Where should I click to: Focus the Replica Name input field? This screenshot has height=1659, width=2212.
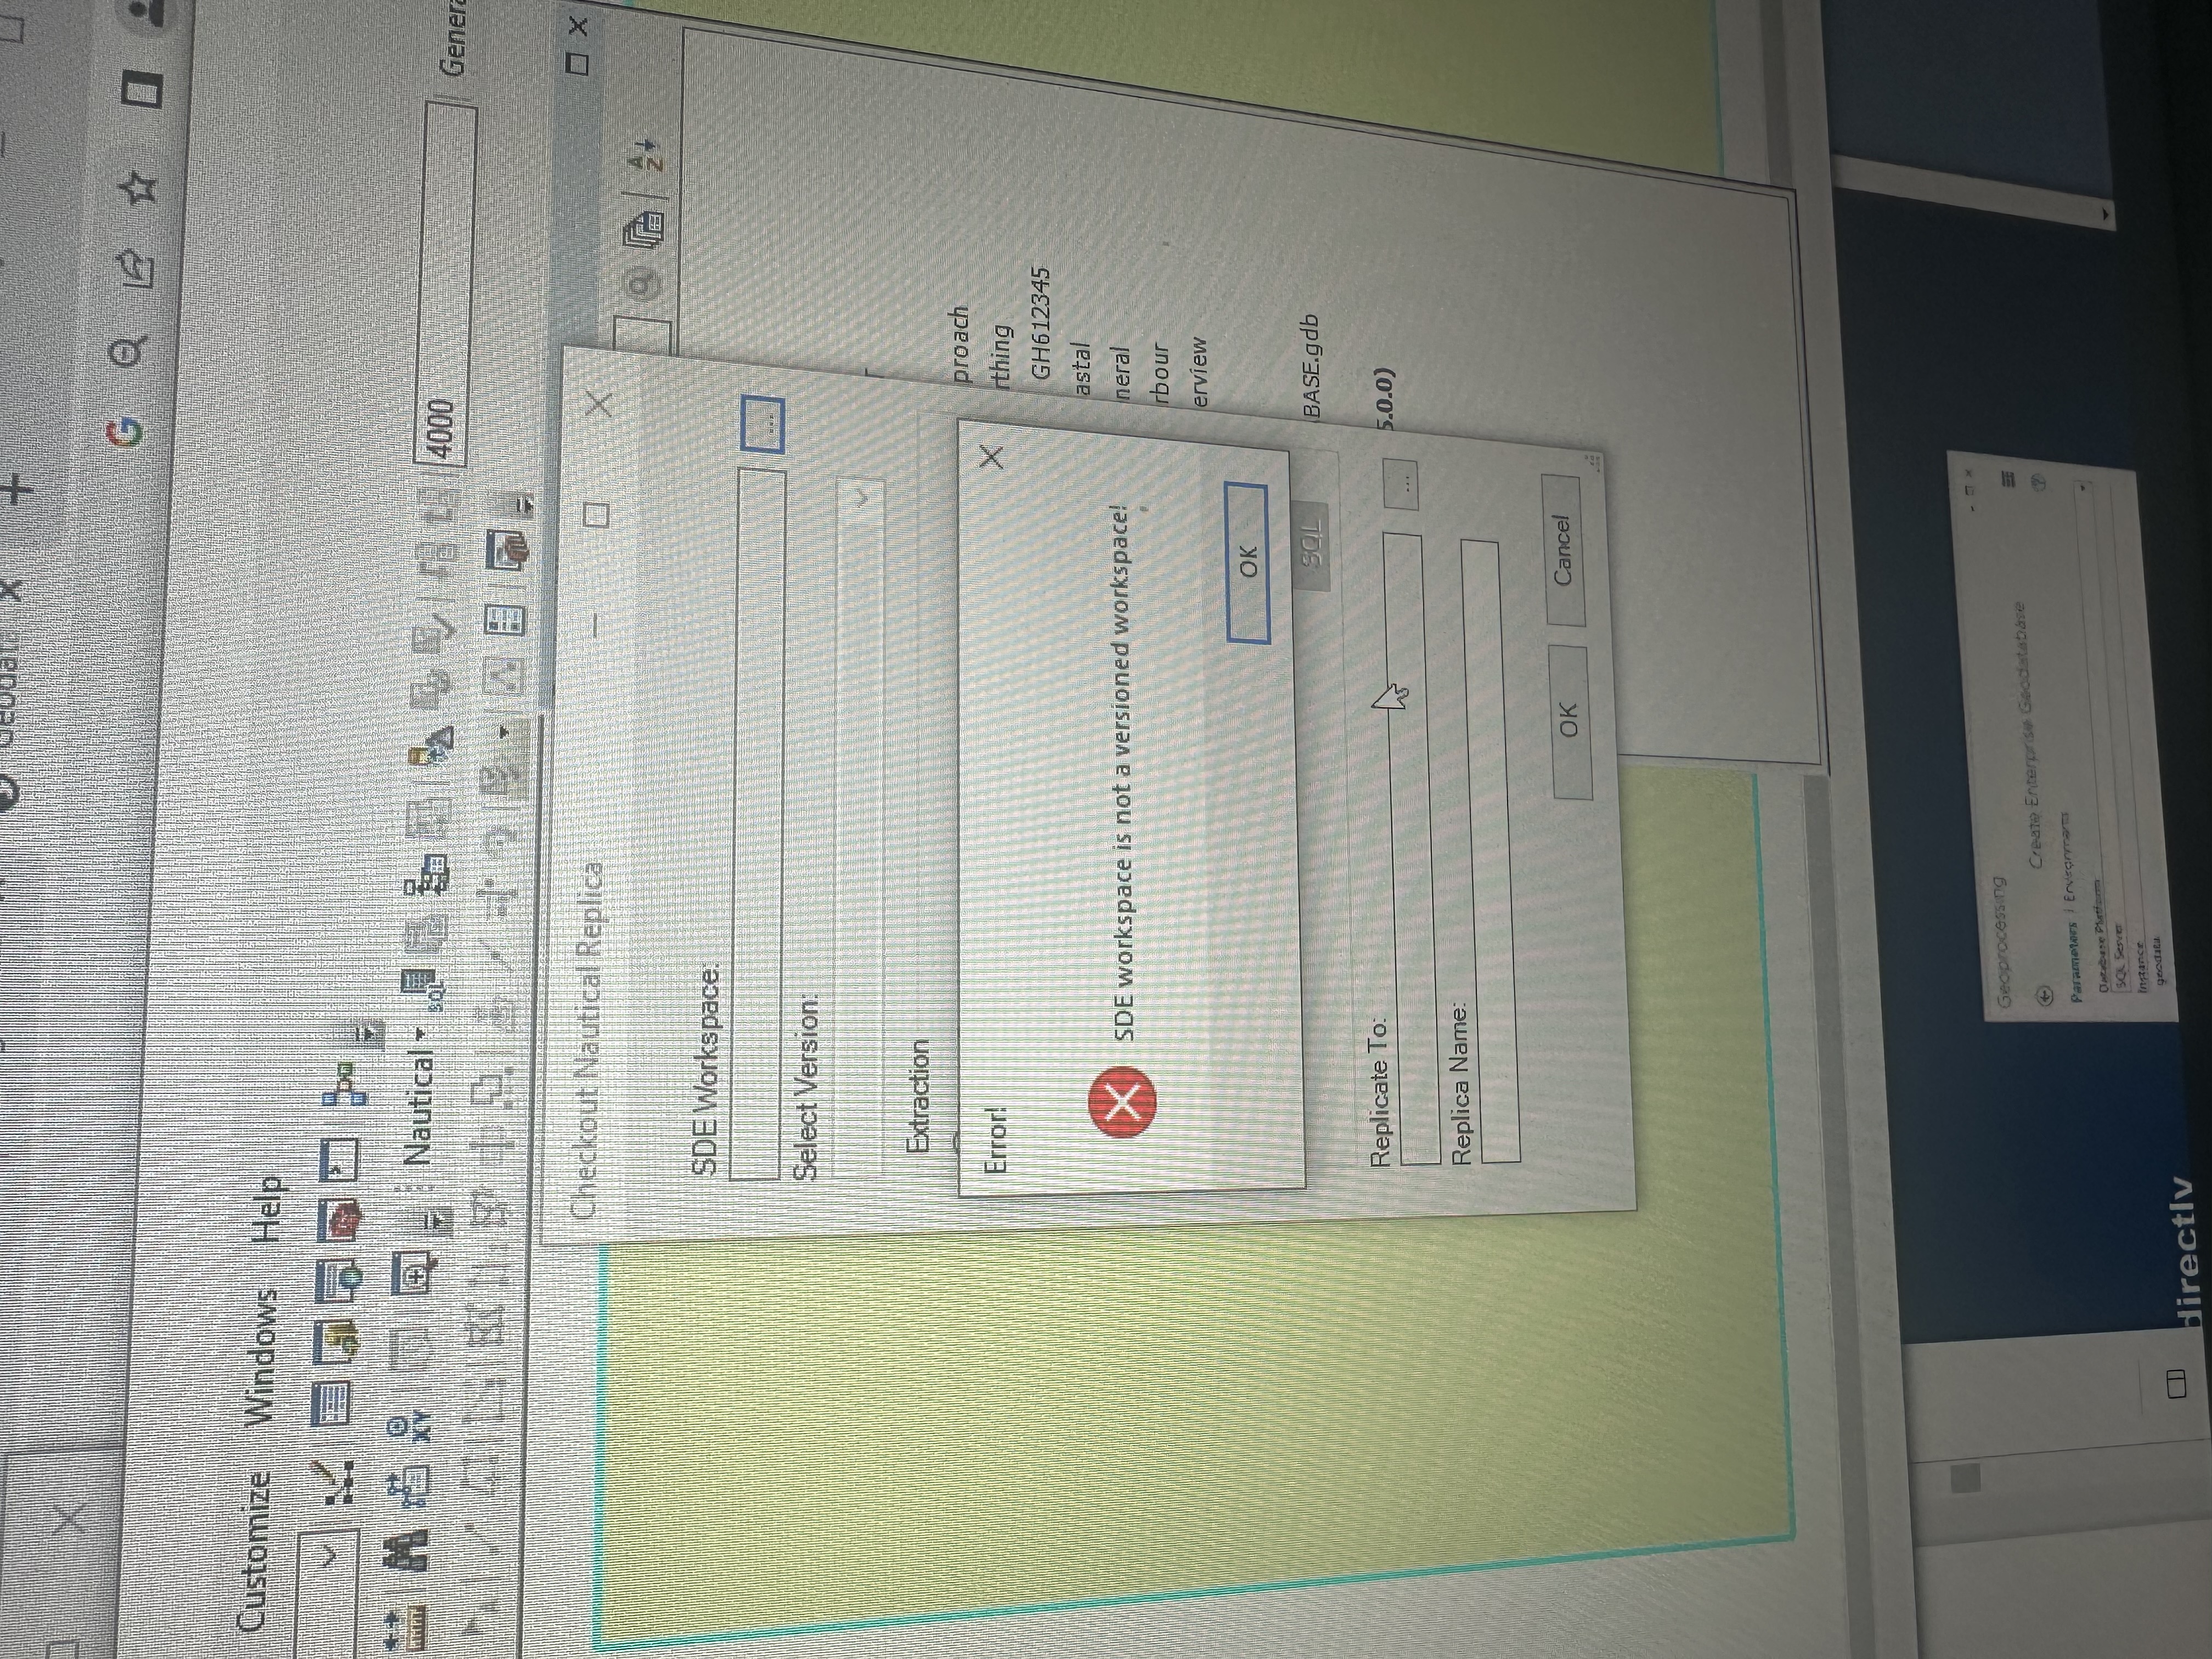pos(1490,852)
